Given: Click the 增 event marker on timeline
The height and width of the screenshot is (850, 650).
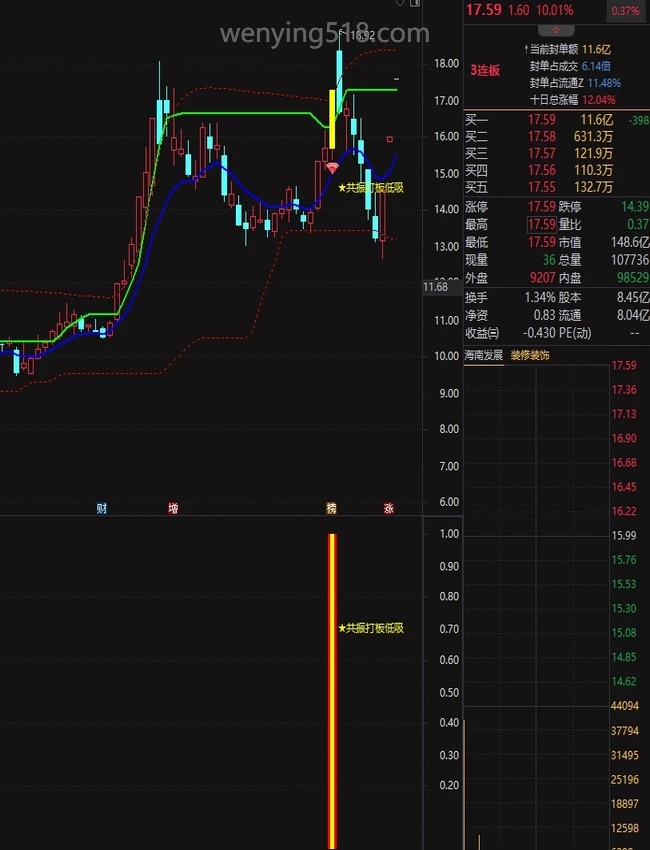Looking at the screenshot, I should (173, 509).
